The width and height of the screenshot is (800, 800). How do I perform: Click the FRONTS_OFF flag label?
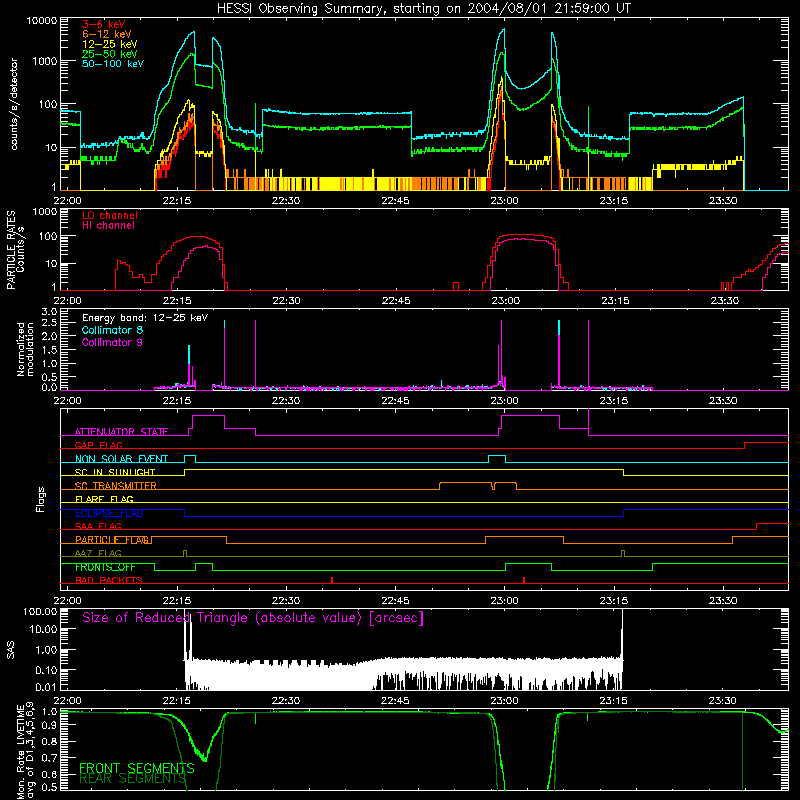tap(105, 567)
